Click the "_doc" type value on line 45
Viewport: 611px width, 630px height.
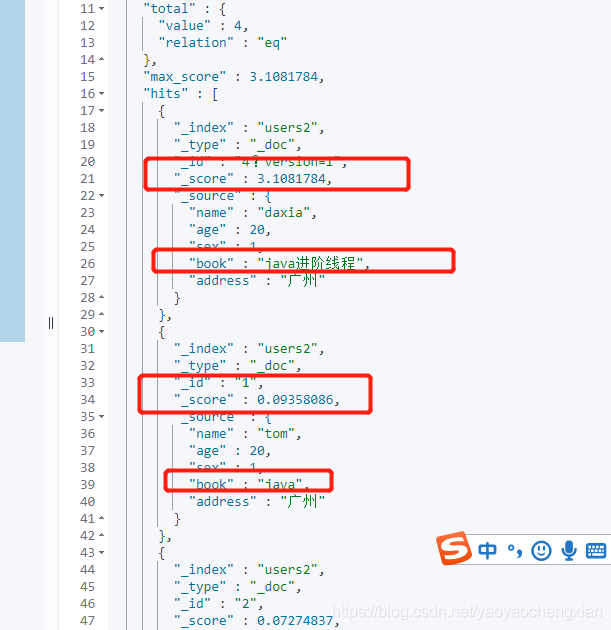[x=272, y=587]
